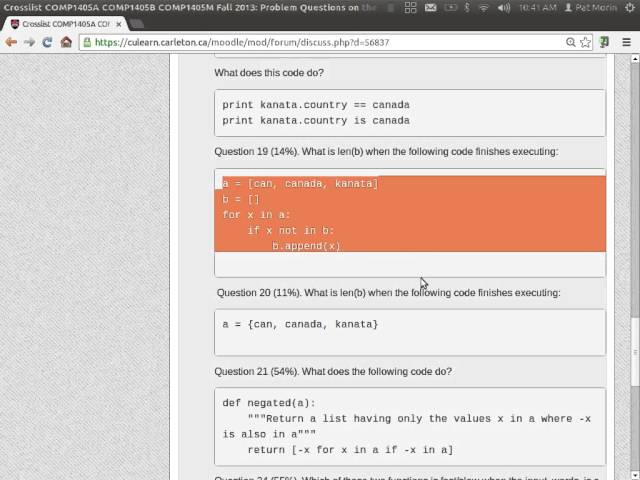The width and height of the screenshot is (640, 480).
Task: Open the sound volume indicator
Action: click(x=504, y=7)
